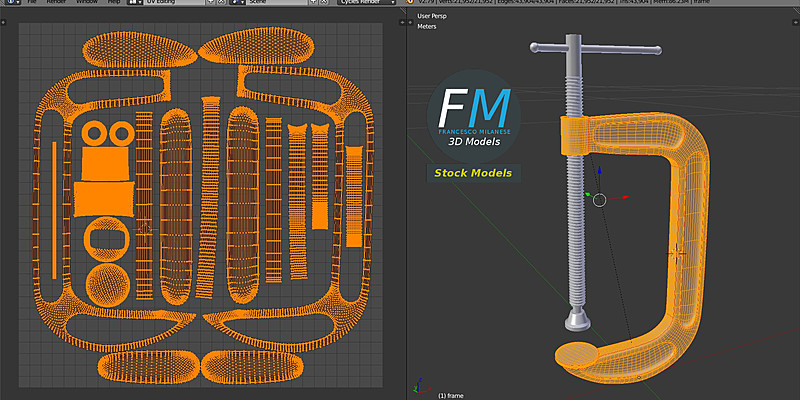Click the Verts count in the stats bar

pyautogui.click(x=467, y=2)
